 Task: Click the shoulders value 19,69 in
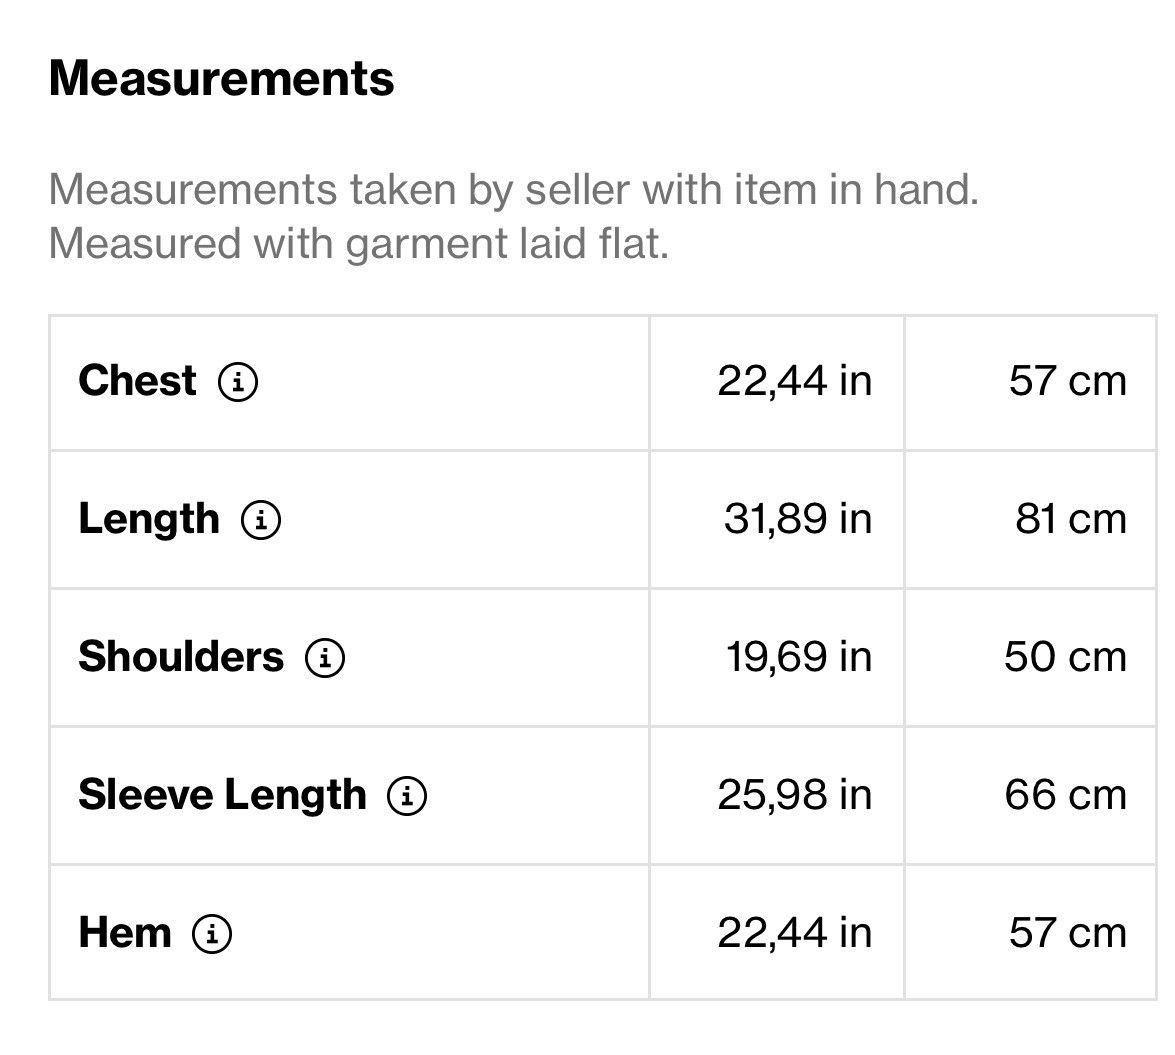coord(799,657)
